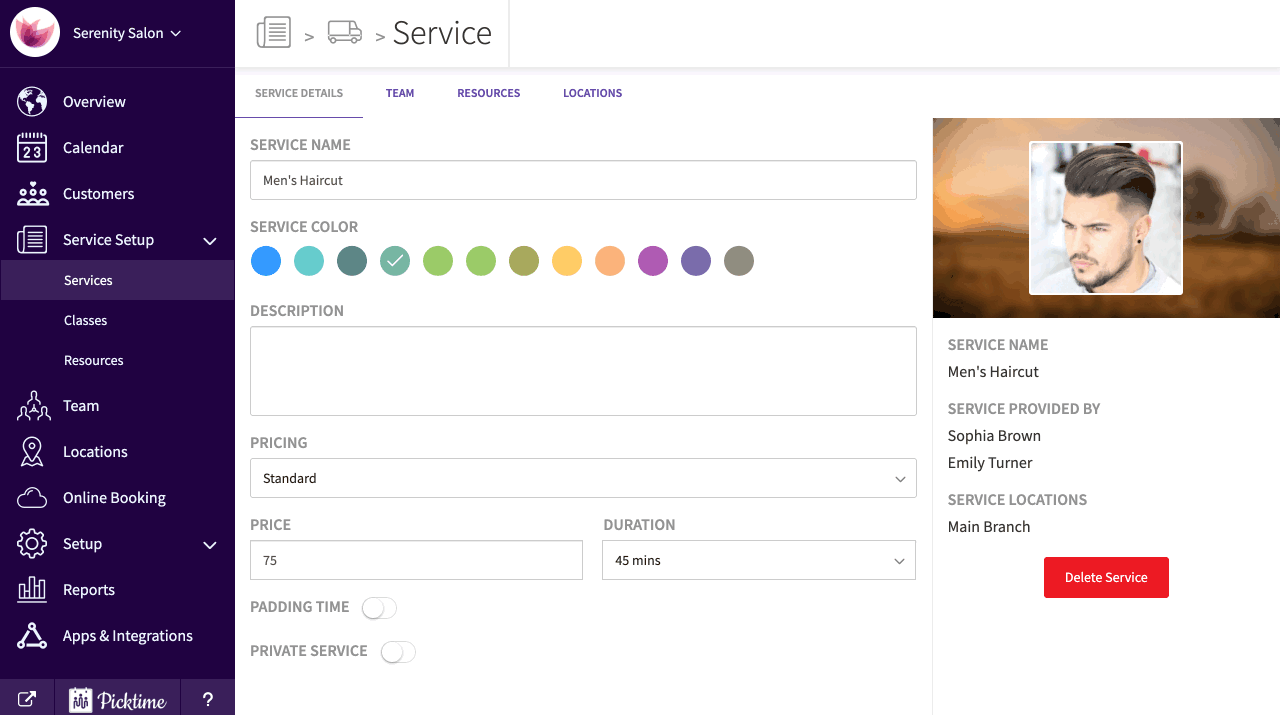This screenshot has height=715, width=1280.
Task: Click the help question mark icon
Action: coord(208,700)
